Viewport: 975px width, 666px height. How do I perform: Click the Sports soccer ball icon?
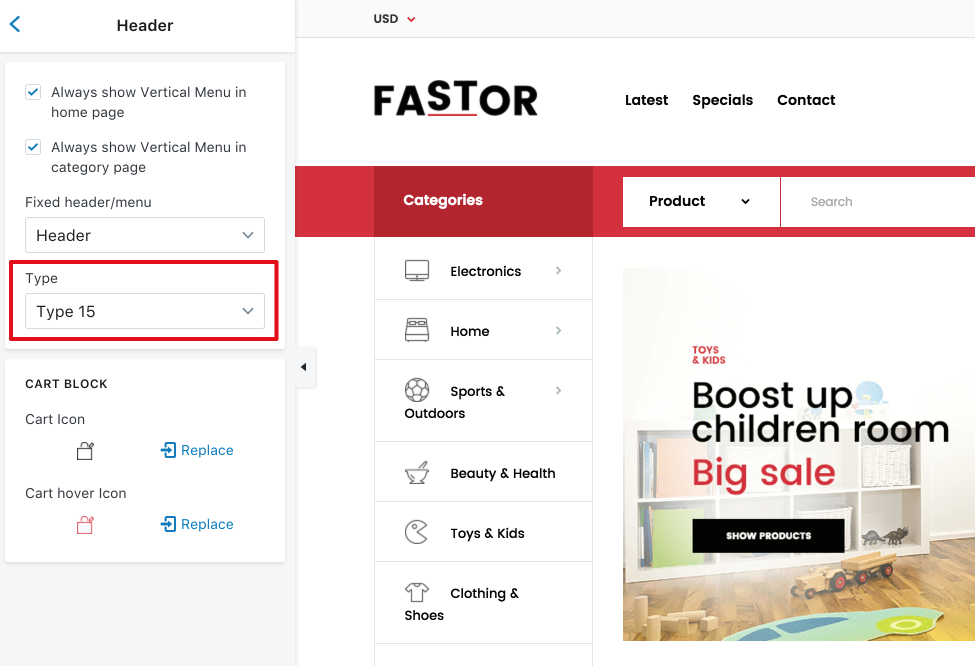pos(417,390)
